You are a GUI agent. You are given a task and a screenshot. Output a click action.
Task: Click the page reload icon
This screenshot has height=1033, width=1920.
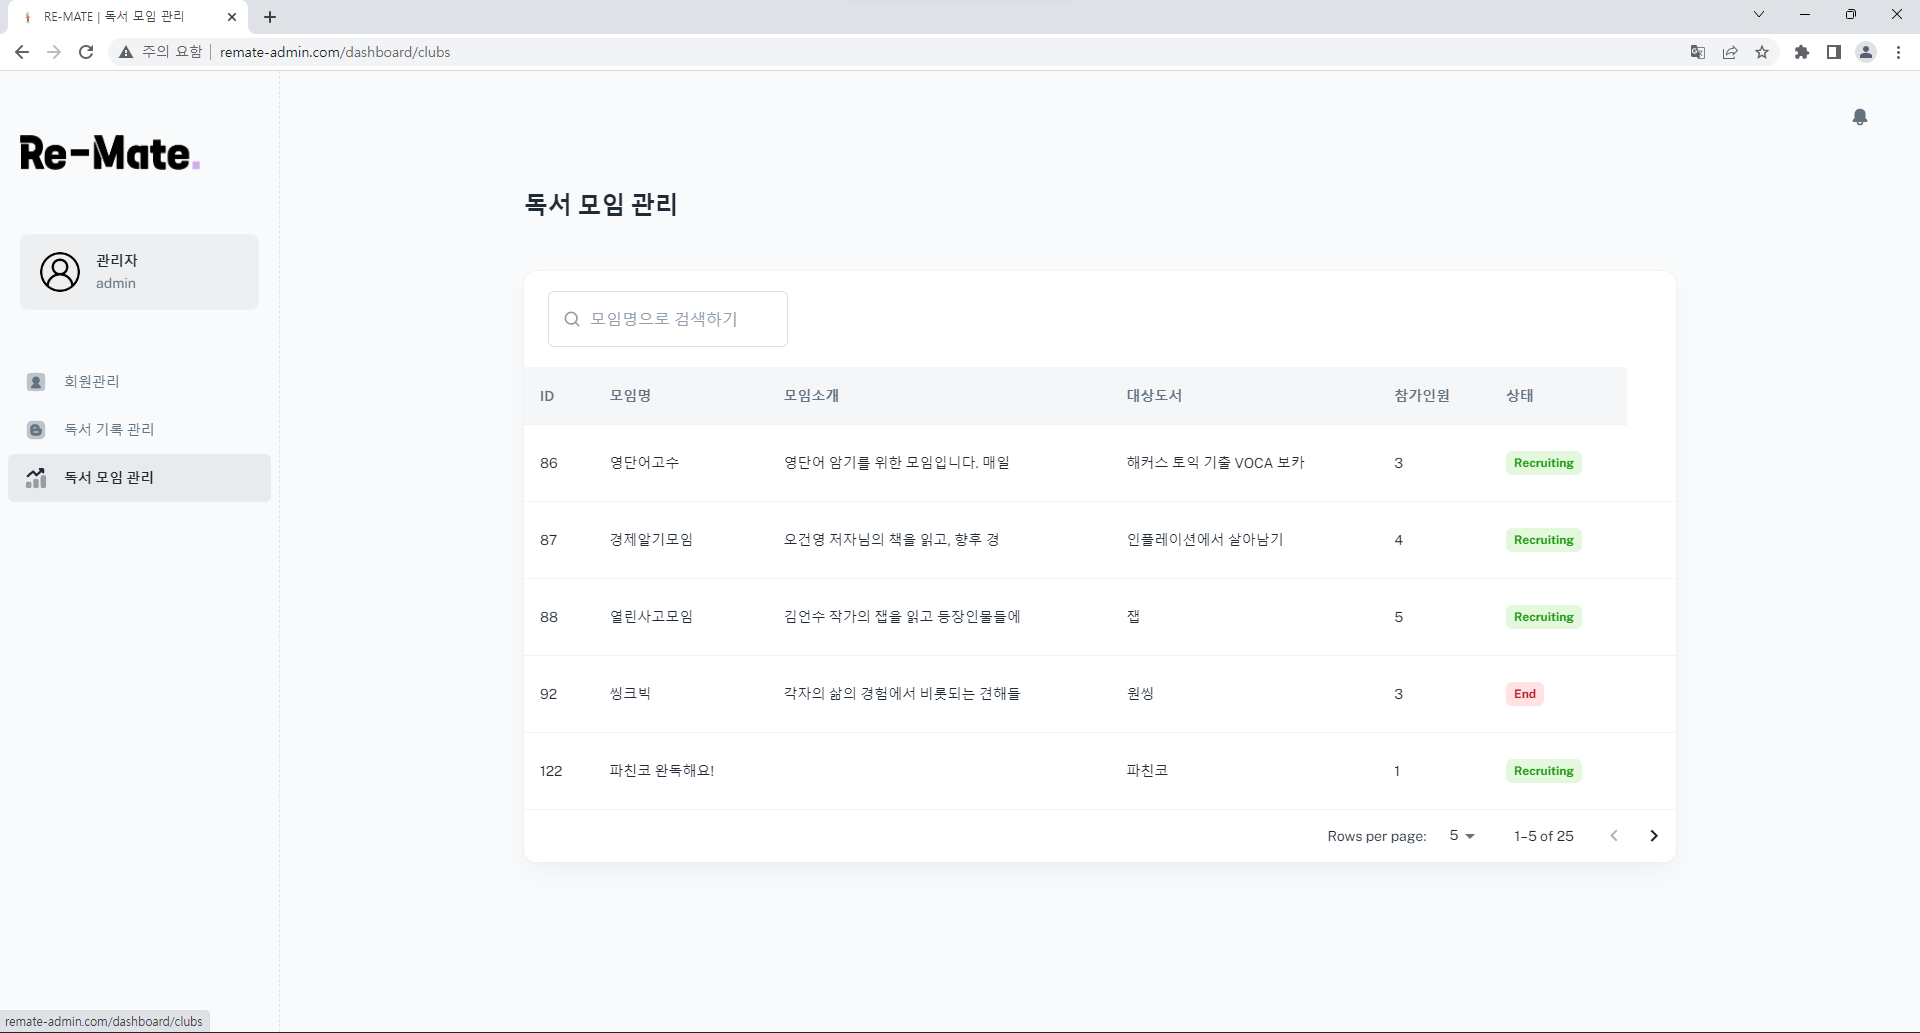coord(85,52)
